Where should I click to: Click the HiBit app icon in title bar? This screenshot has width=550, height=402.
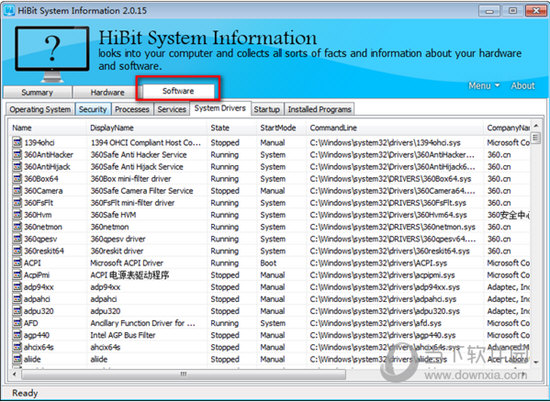(x=9, y=11)
